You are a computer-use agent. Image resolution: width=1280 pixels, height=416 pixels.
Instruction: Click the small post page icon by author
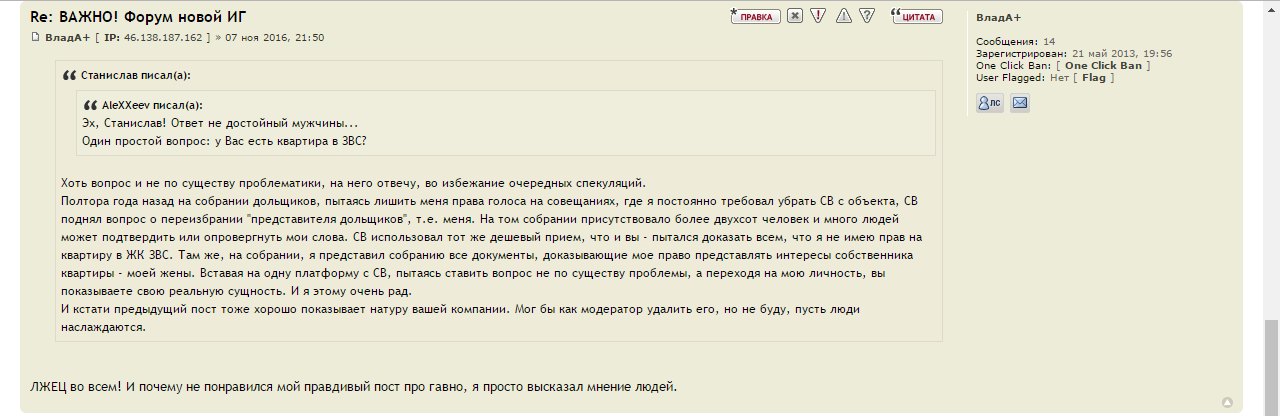35,38
